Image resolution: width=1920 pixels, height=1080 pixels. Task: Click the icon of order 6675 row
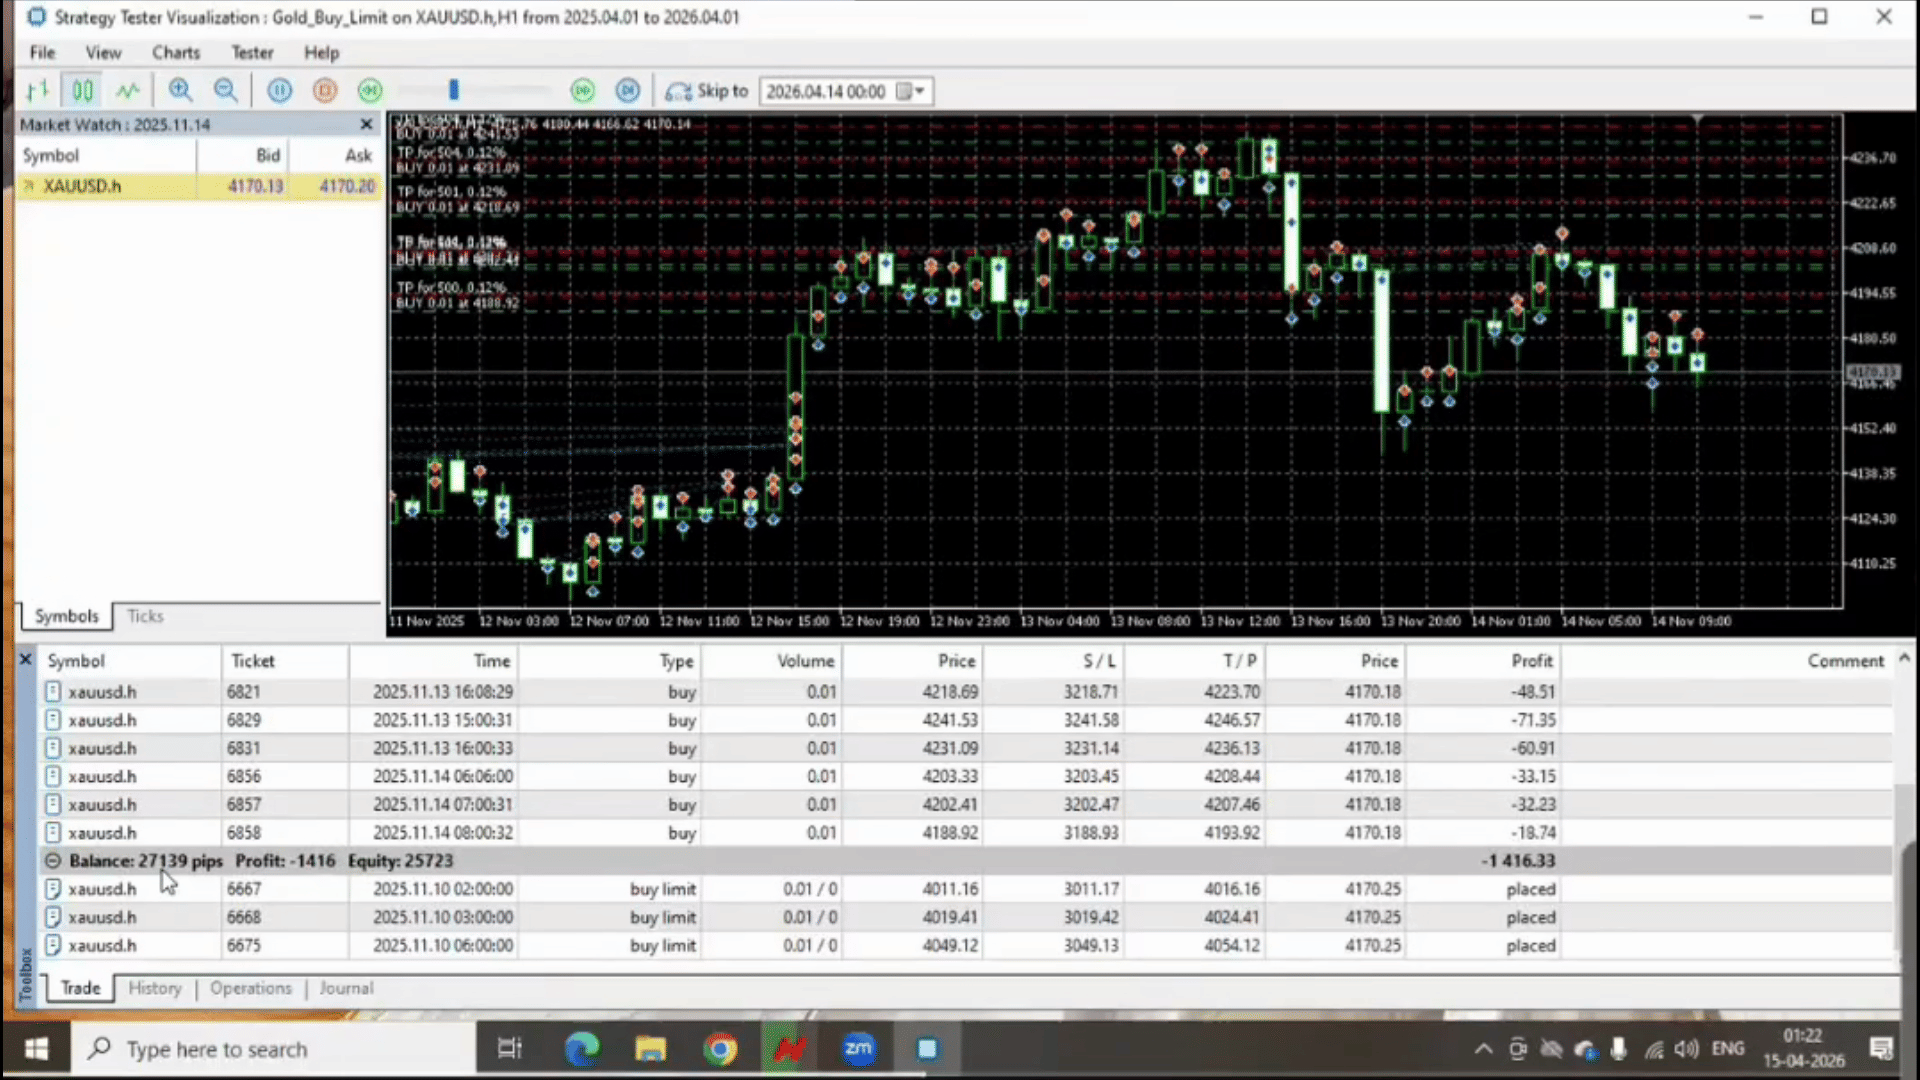53,945
